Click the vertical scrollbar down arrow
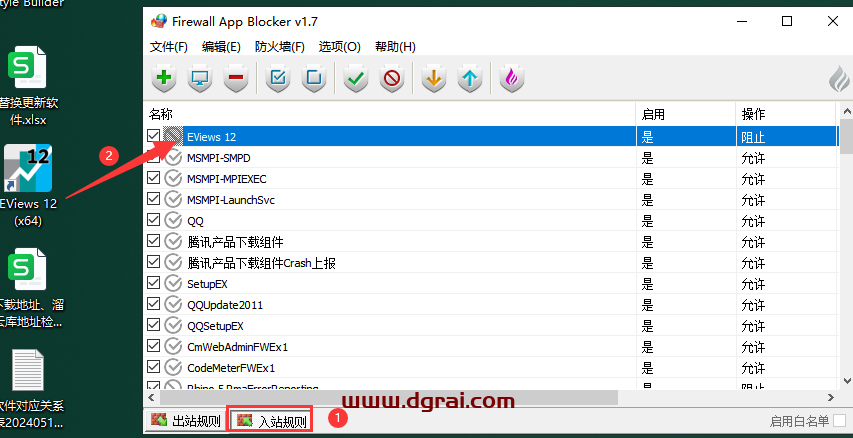The width and height of the screenshot is (853, 438). 846,380
